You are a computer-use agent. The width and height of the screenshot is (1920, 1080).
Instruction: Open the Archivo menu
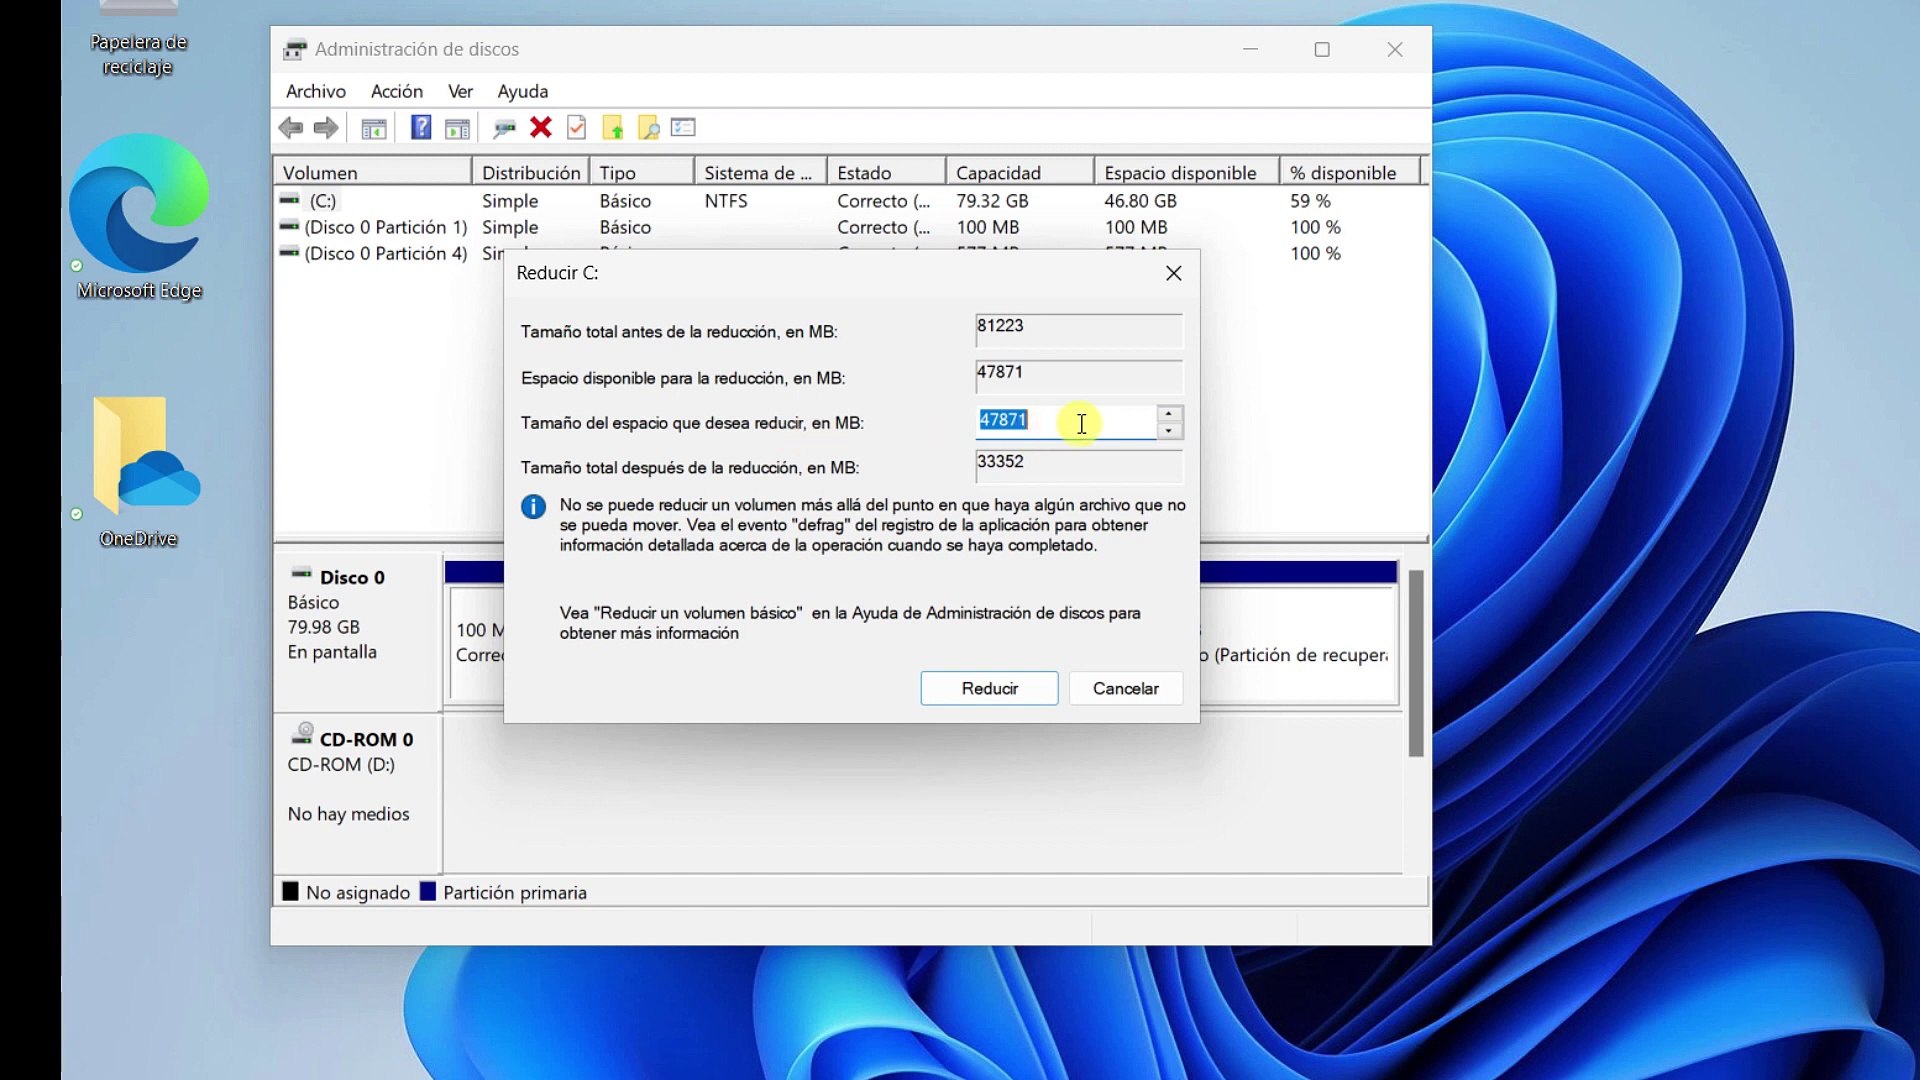click(x=315, y=91)
